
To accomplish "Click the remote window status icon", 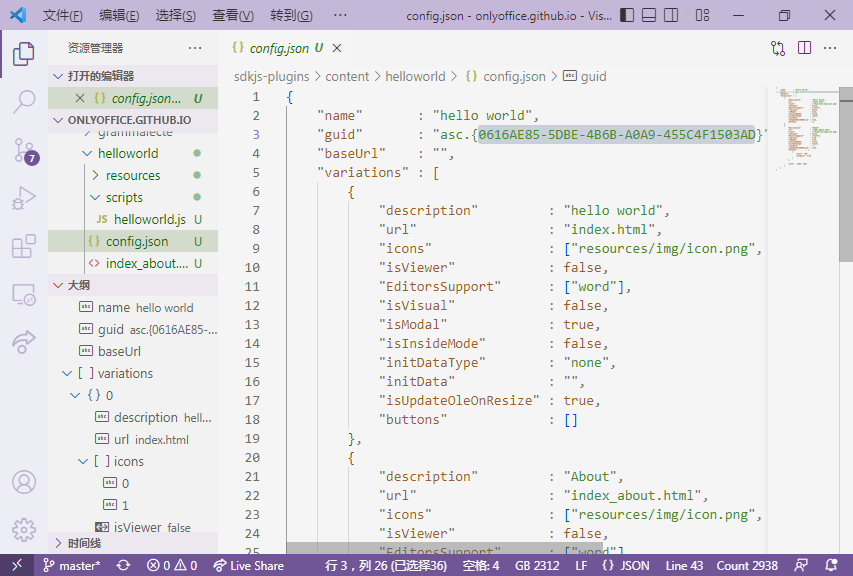I will (x=17, y=565).
